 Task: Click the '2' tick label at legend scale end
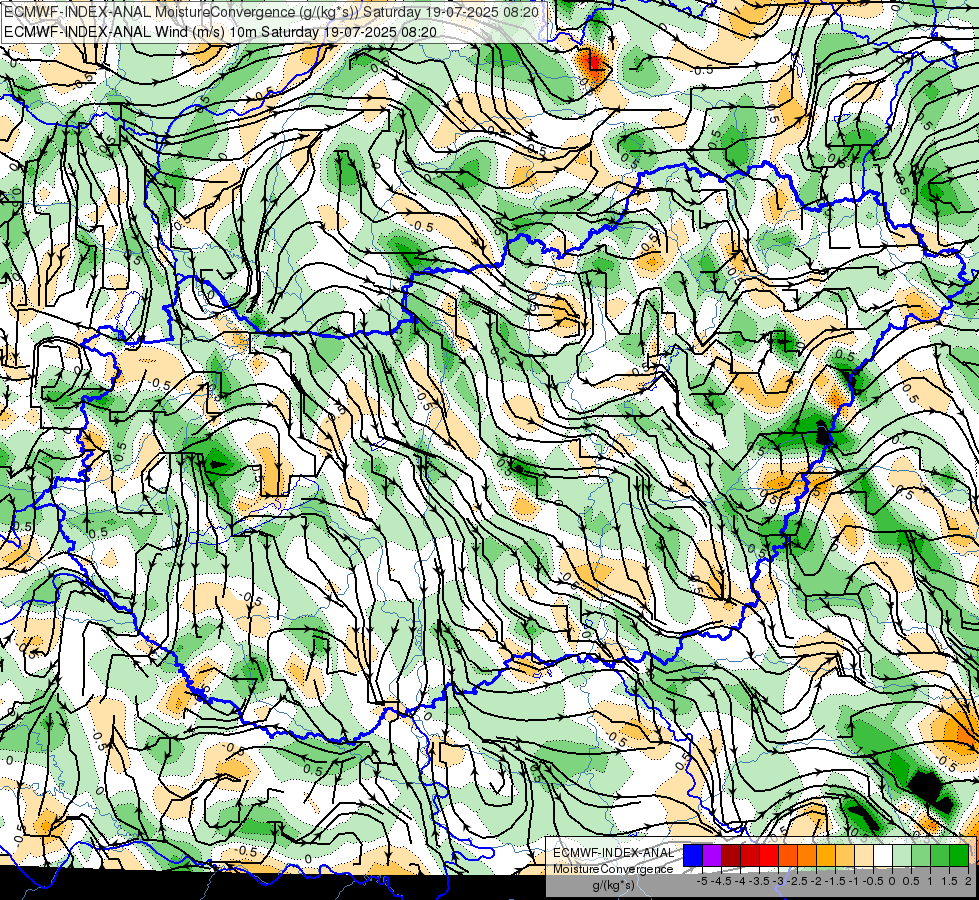[x=968, y=881]
